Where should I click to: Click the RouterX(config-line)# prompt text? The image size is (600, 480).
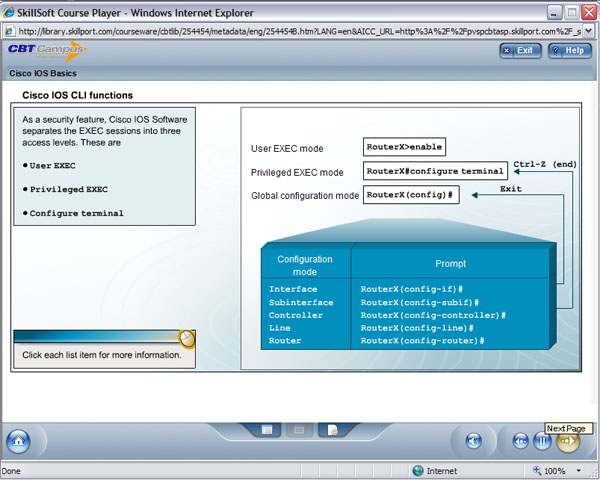click(x=417, y=328)
